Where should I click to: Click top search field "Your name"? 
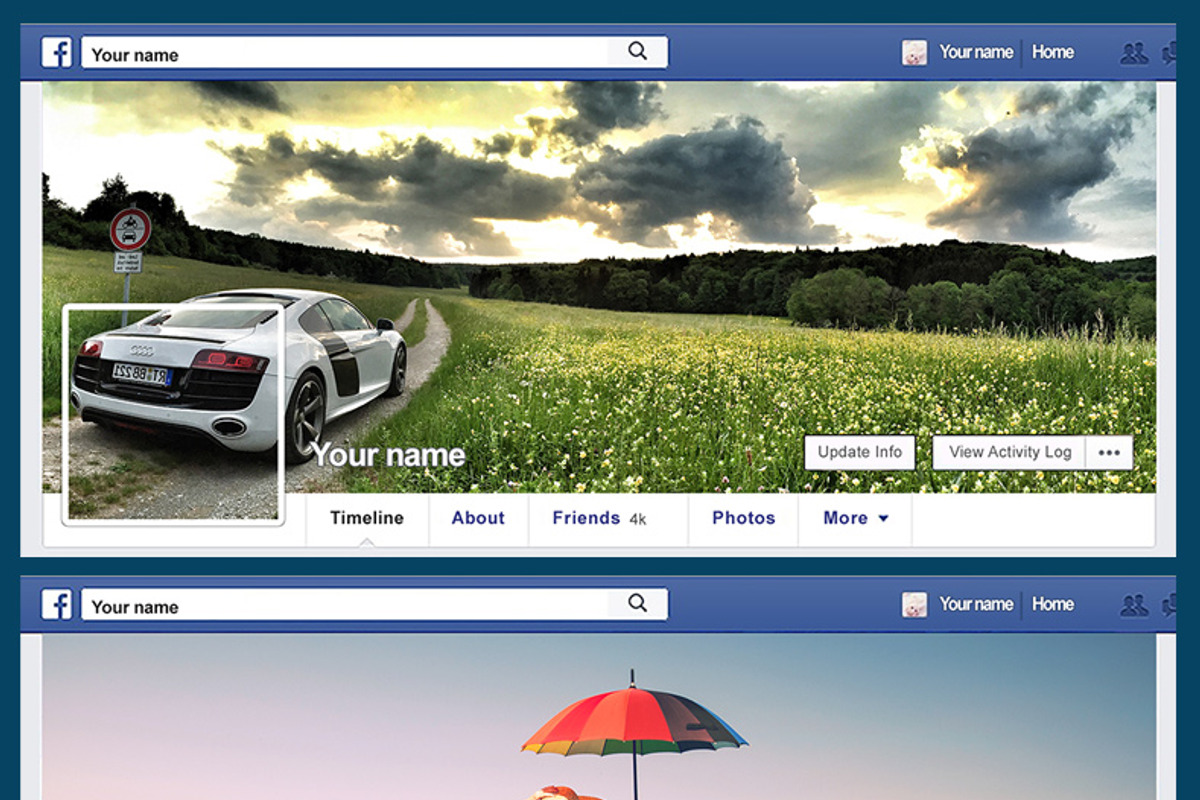(x=374, y=53)
